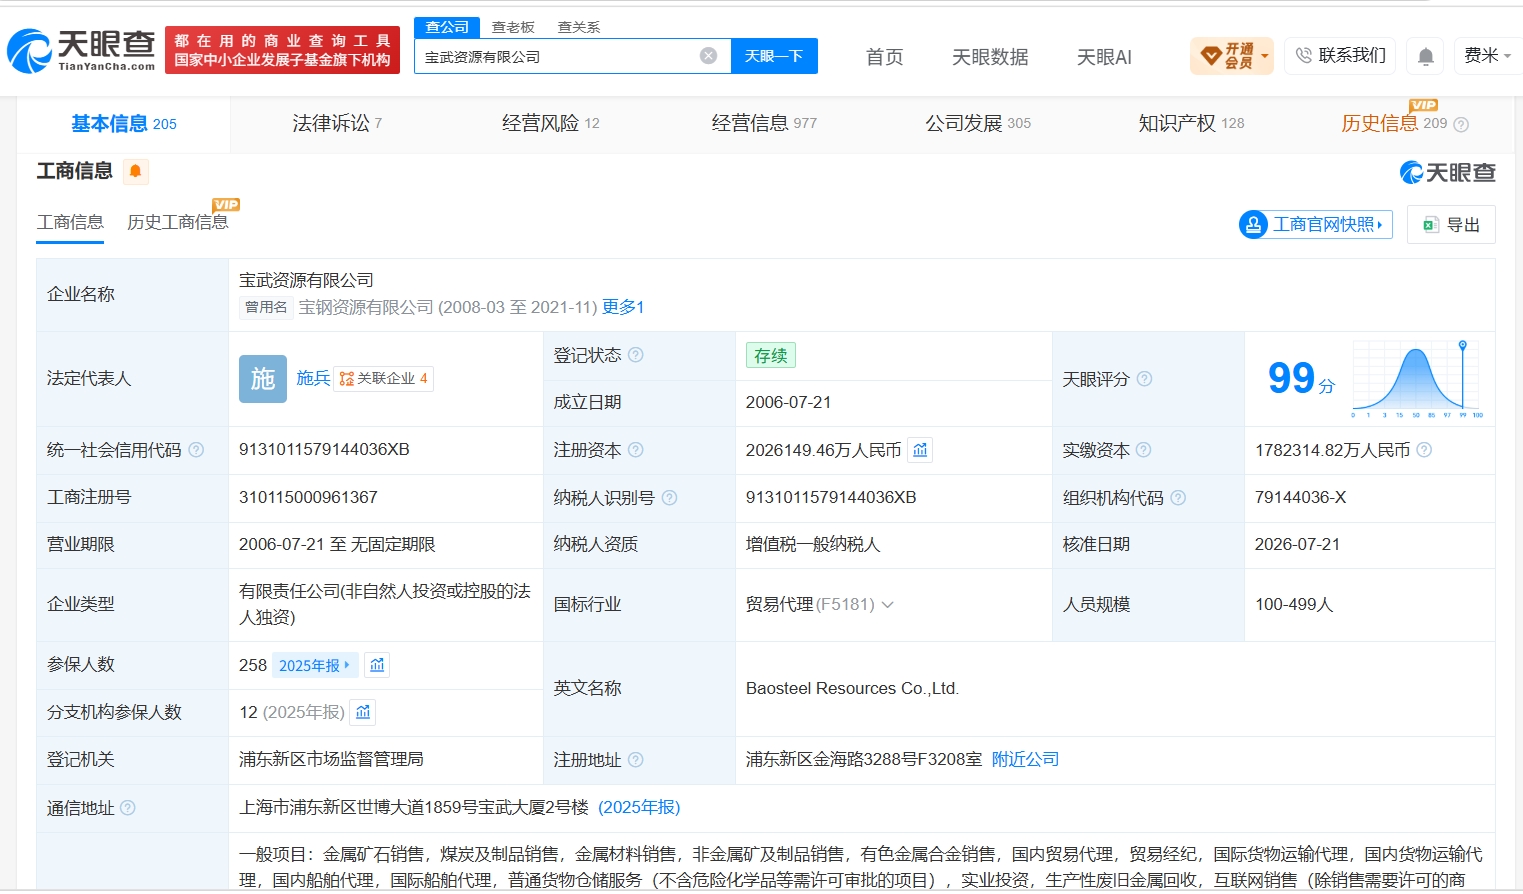Click the 施 avatar of legal representative

(x=263, y=379)
